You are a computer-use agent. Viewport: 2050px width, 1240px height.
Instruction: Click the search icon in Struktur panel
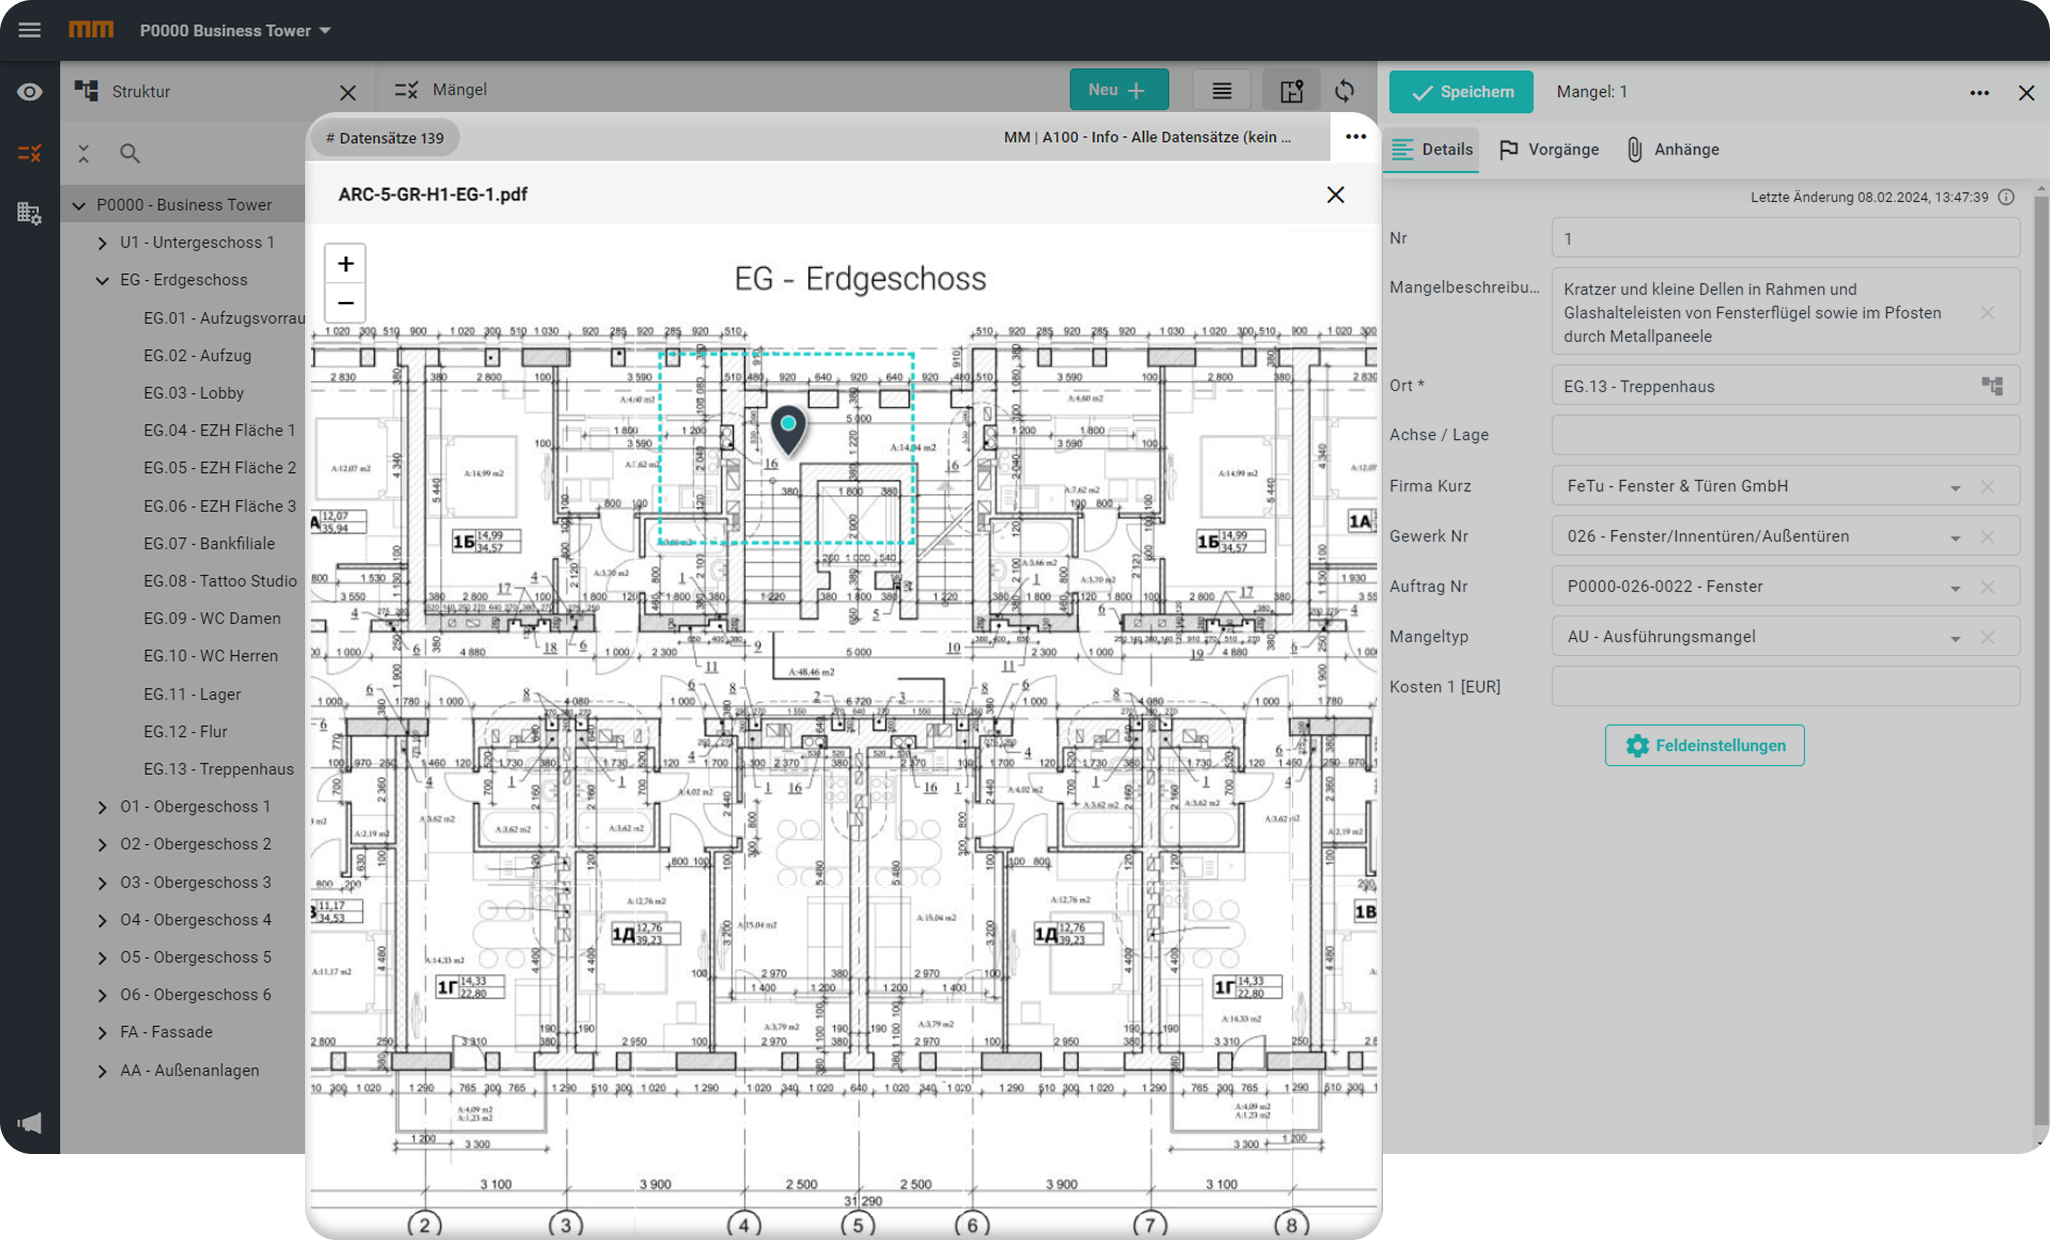[x=130, y=153]
